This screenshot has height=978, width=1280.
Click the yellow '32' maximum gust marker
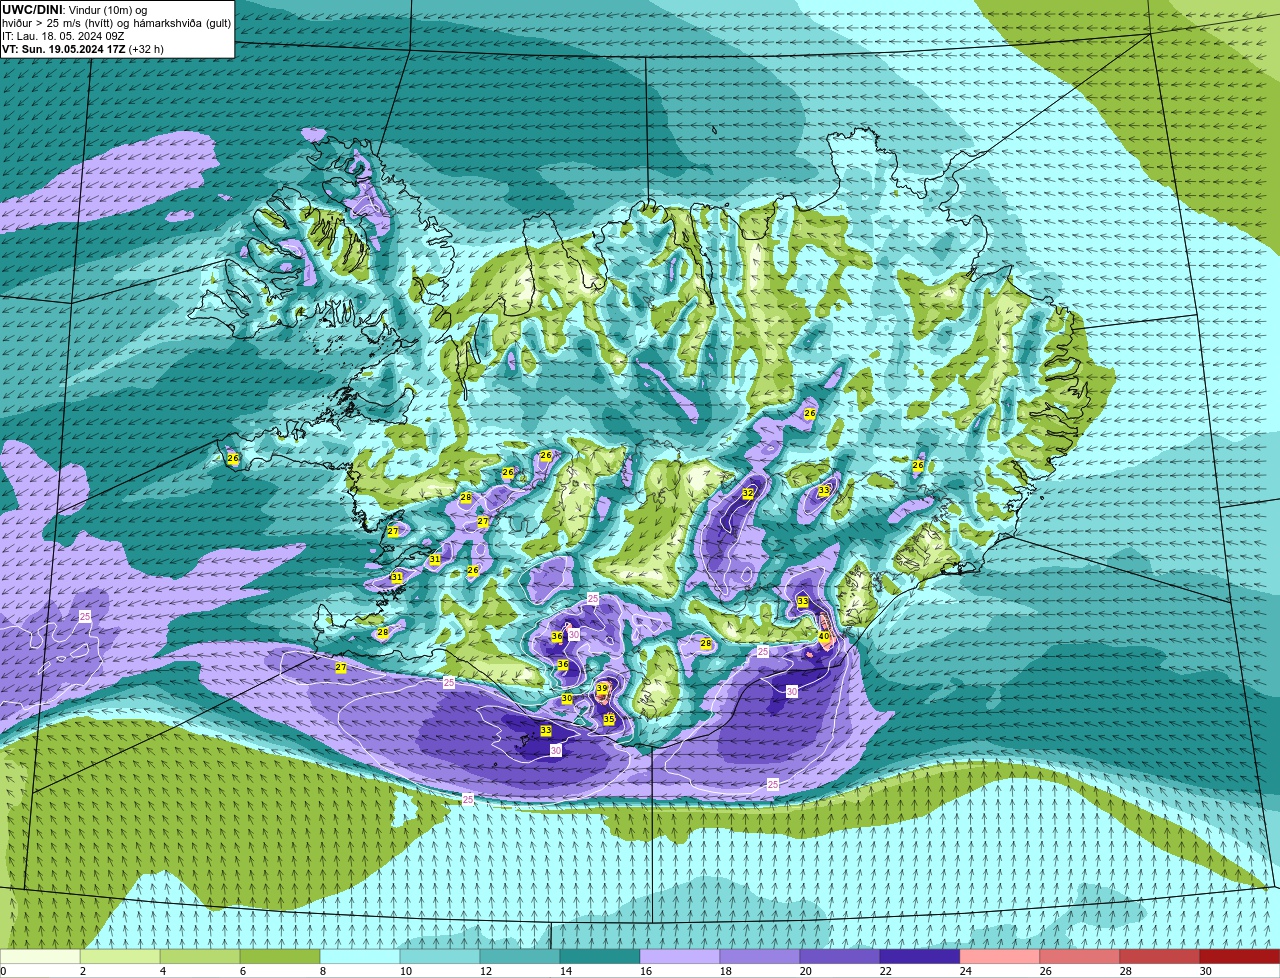tap(748, 493)
